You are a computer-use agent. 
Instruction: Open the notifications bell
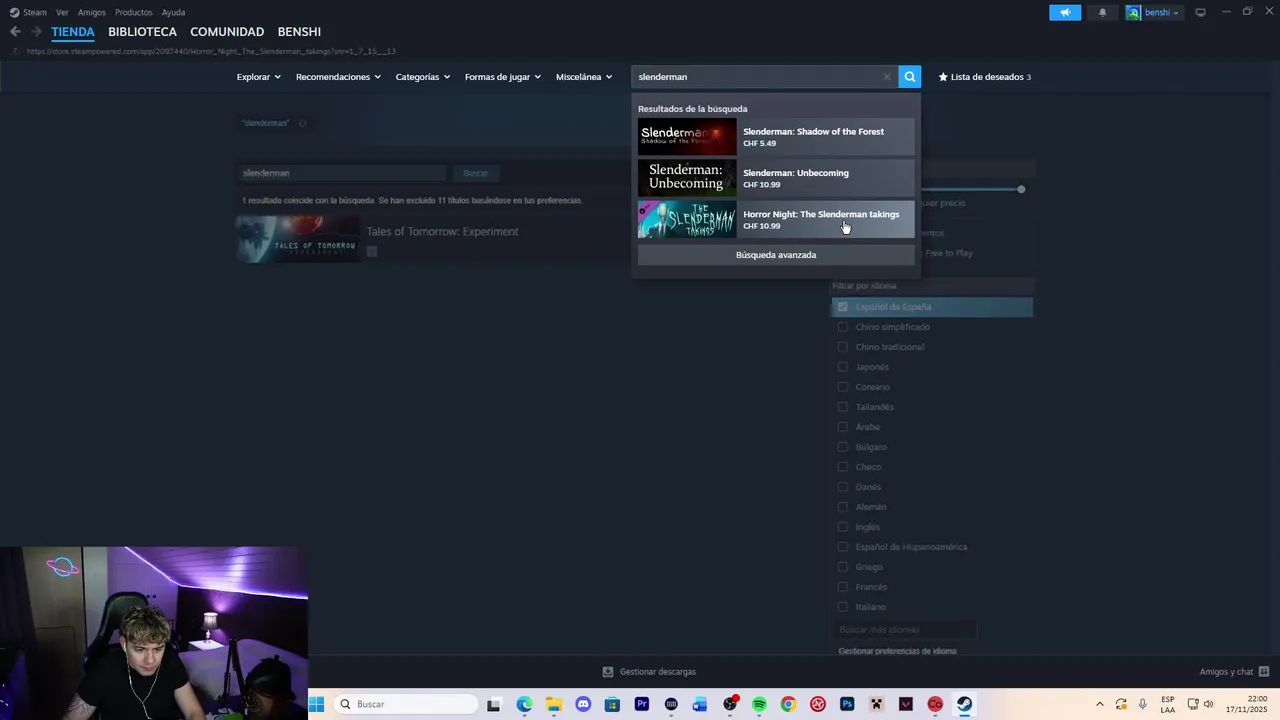click(1103, 12)
